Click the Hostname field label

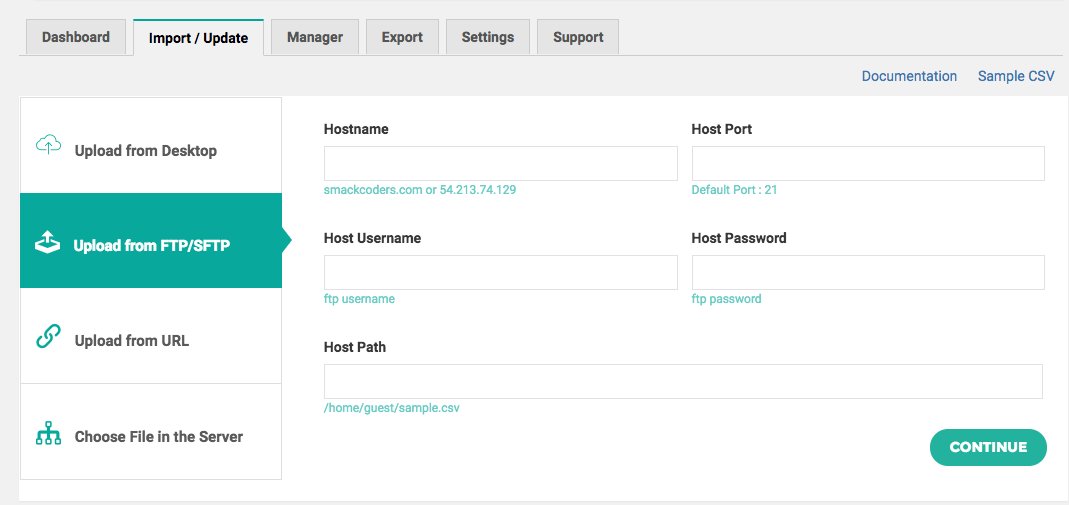click(356, 129)
